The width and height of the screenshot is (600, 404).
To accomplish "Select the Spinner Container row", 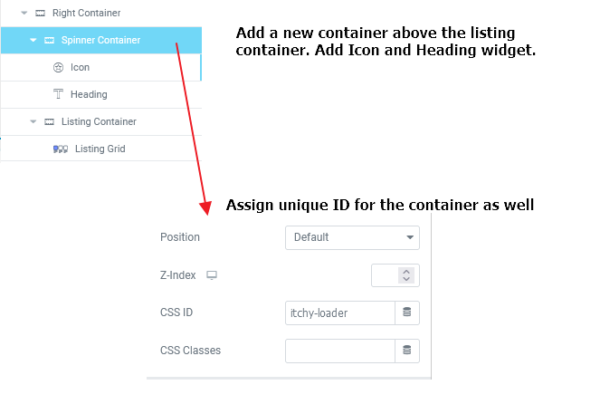I will 101,40.
